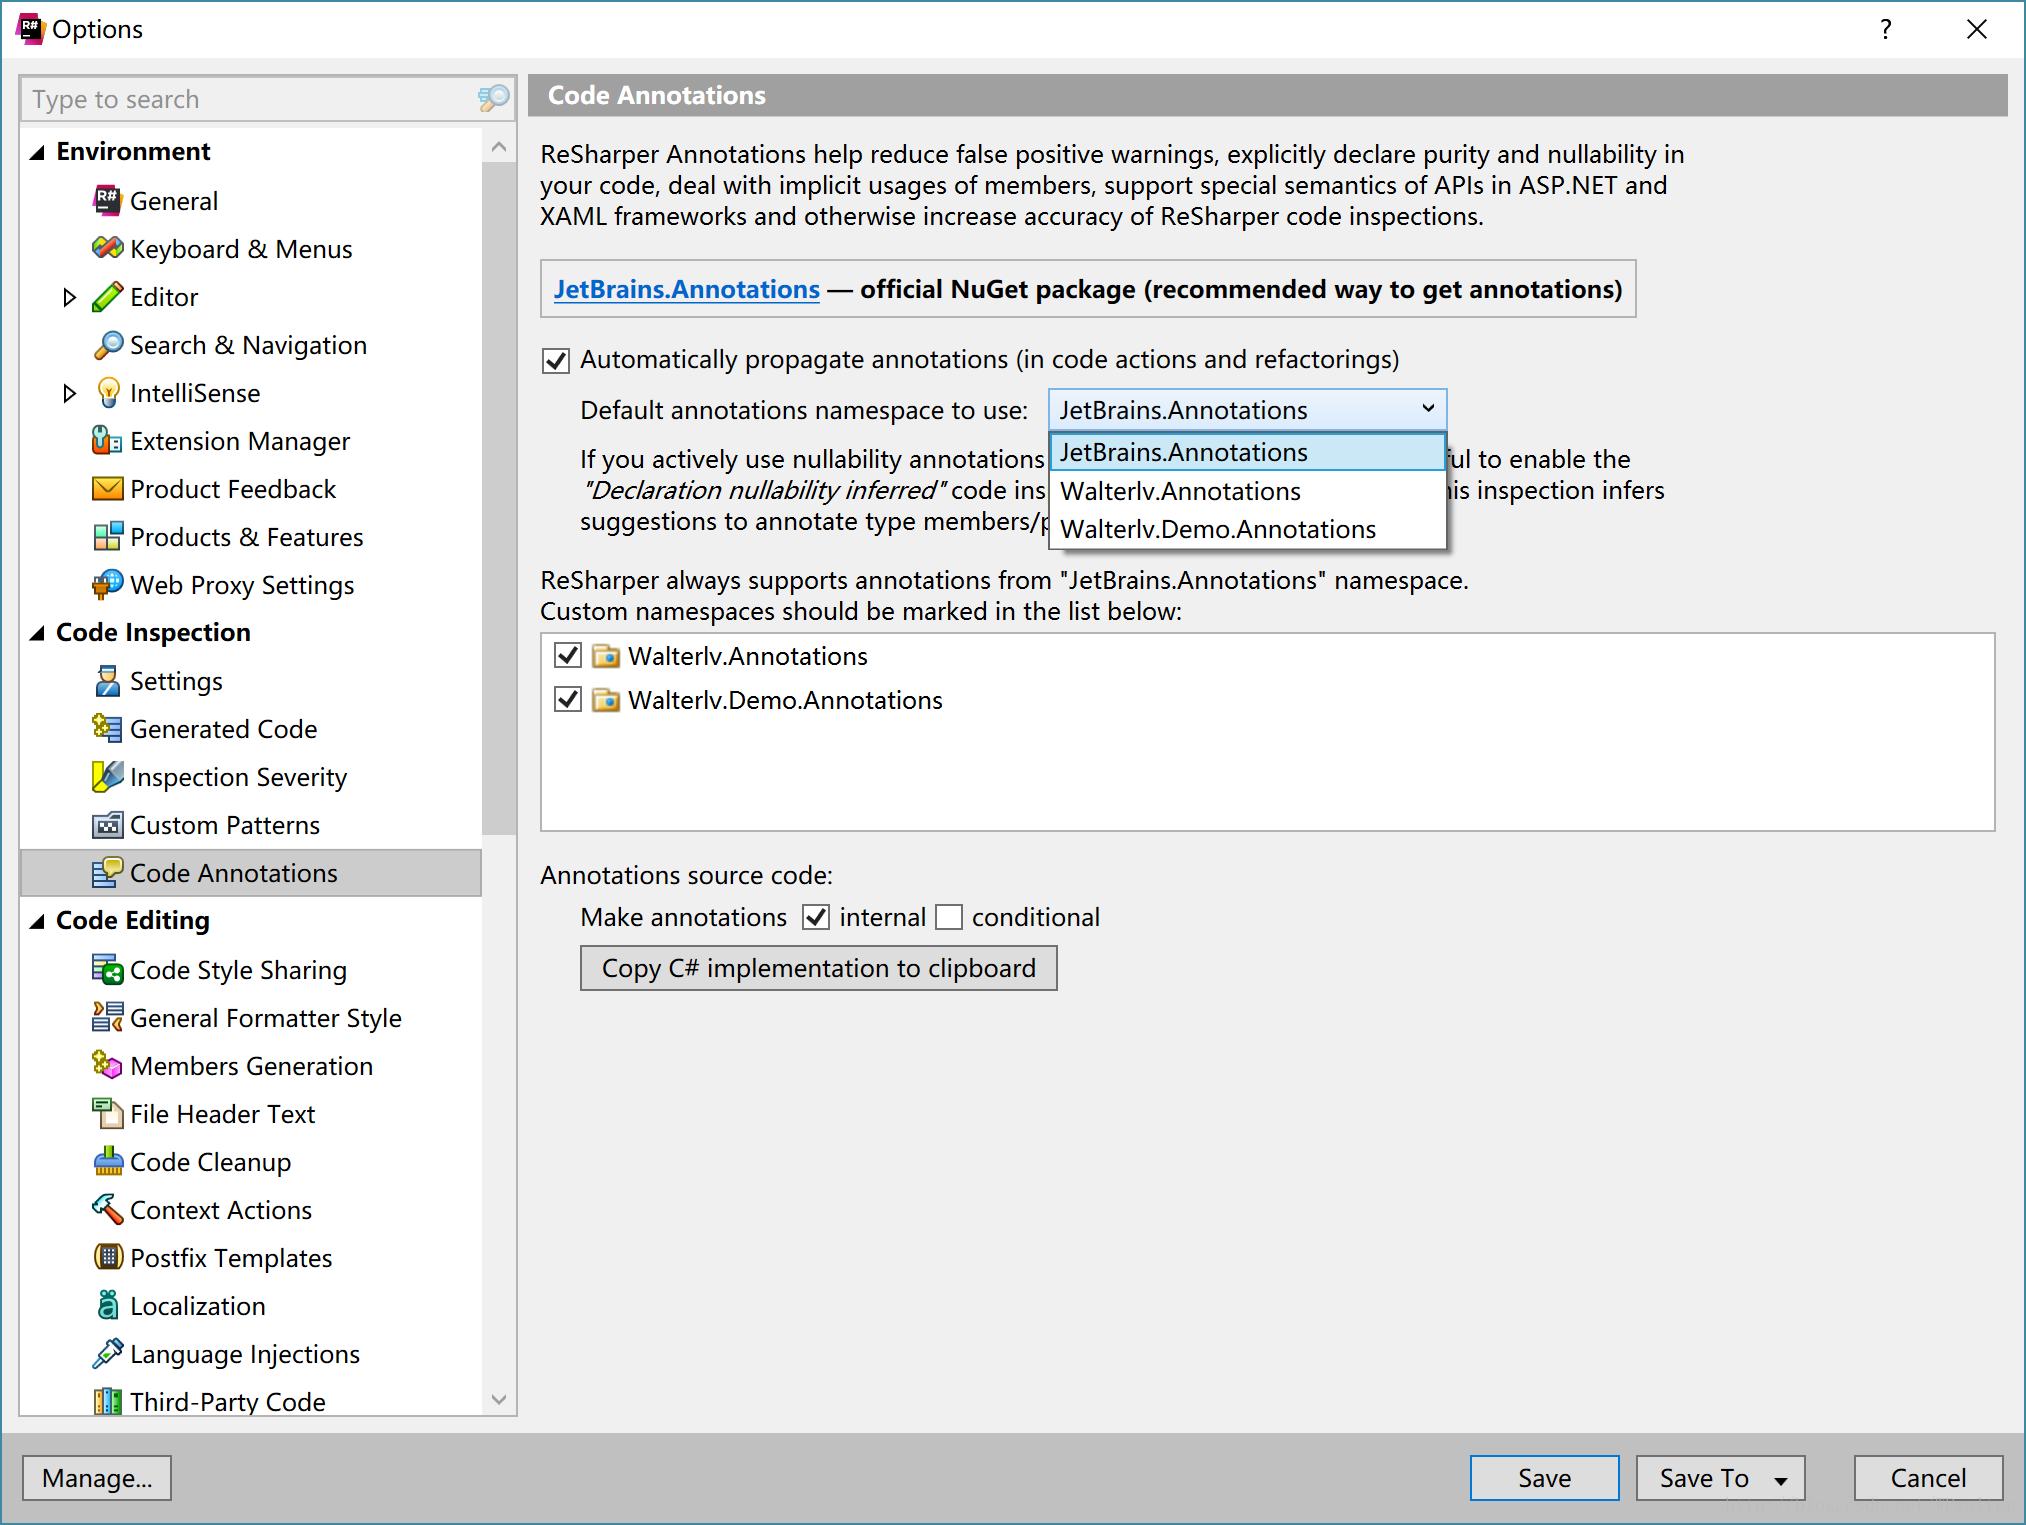Toggle Automatically propagate annotations checkbox

pos(556,360)
